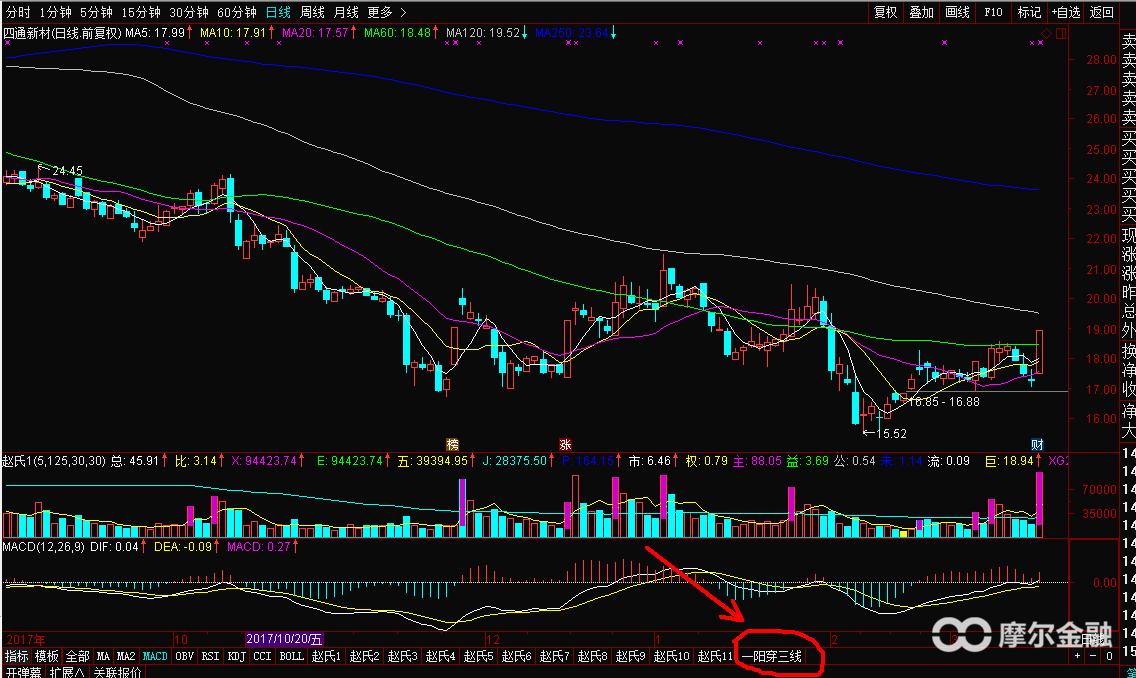This screenshot has height=678, width=1136.
Task: Select the 赵氏6 indicator tab
Action: tap(517, 656)
